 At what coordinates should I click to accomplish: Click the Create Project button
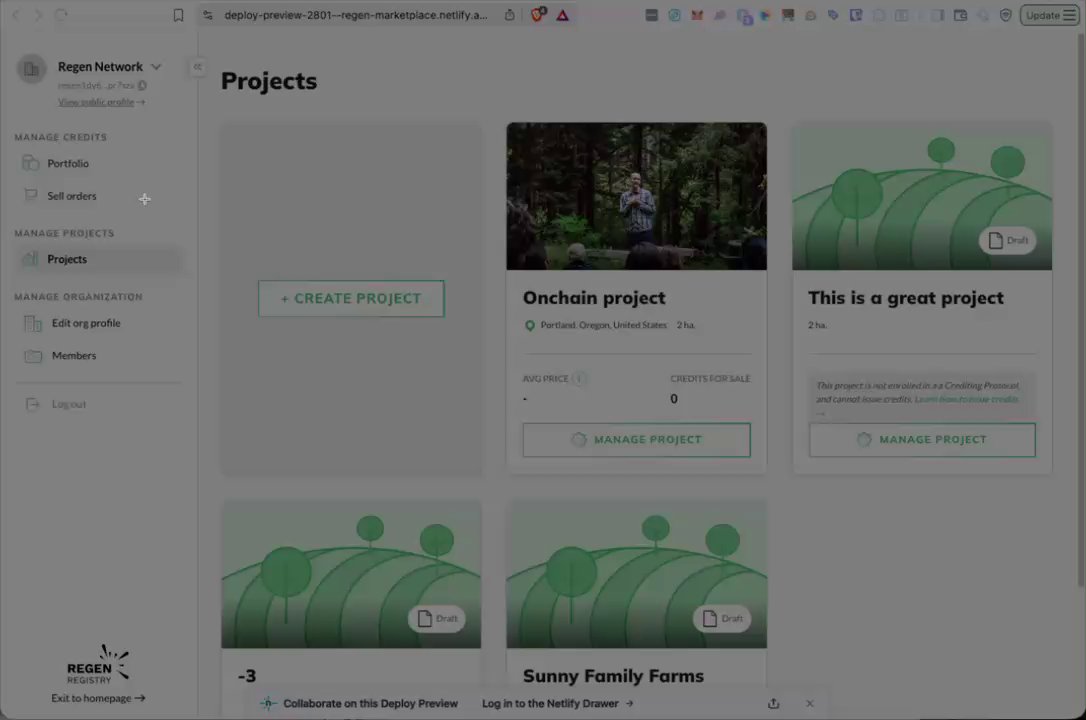click(x=351, y=298)
